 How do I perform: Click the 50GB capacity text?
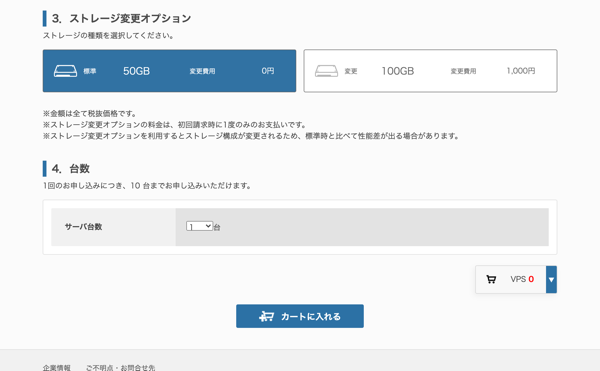(x=136, y=71)
